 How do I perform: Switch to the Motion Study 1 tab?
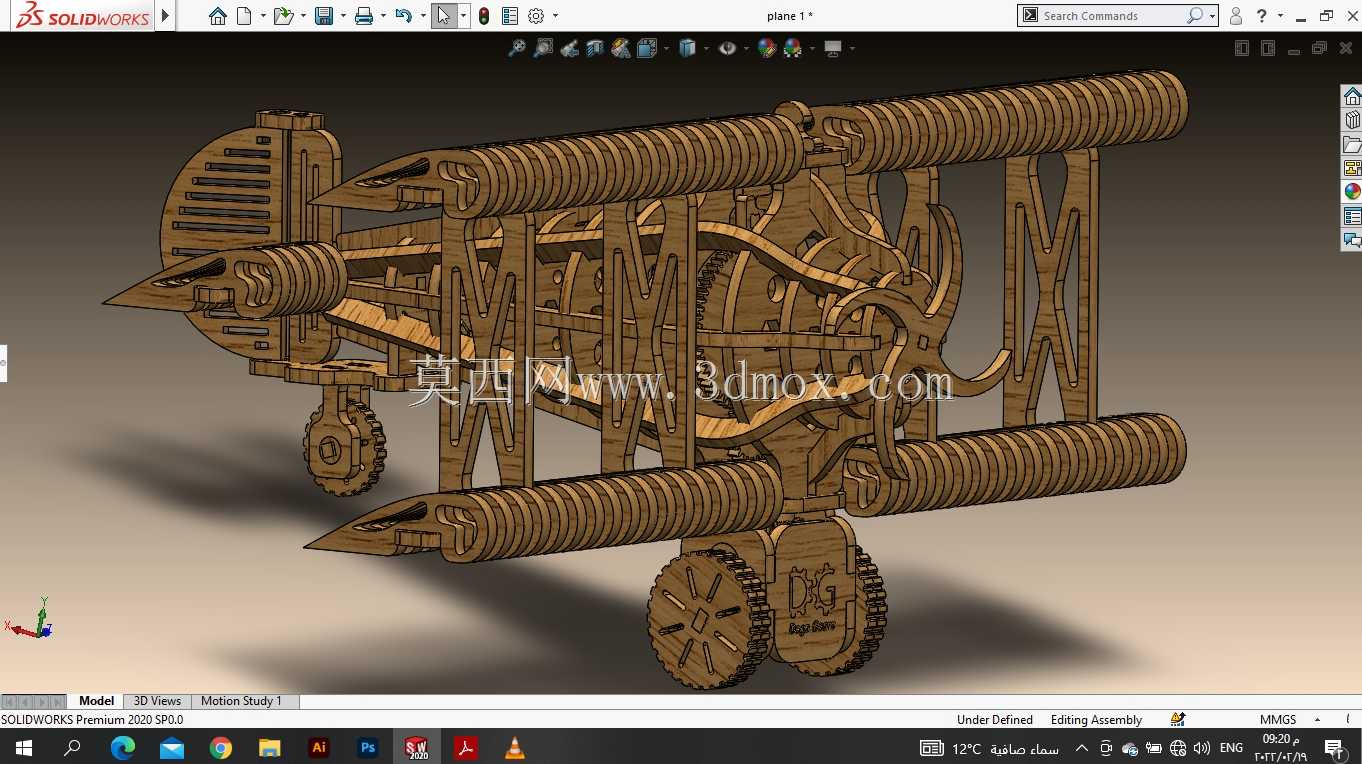[242, 701]
